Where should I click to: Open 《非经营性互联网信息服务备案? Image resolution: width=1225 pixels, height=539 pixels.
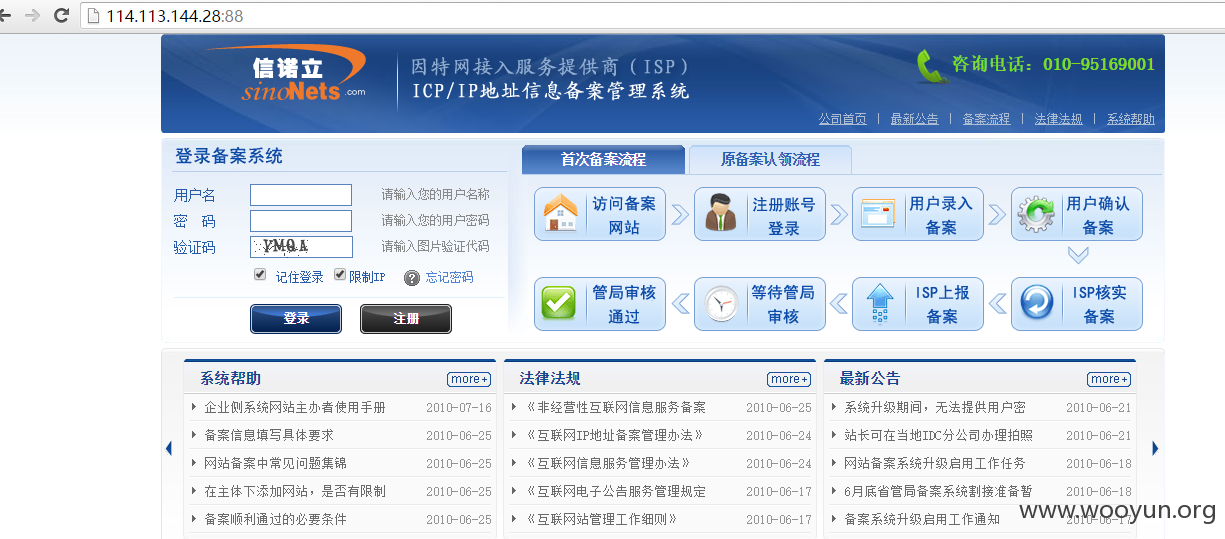(x=615, y=408)
